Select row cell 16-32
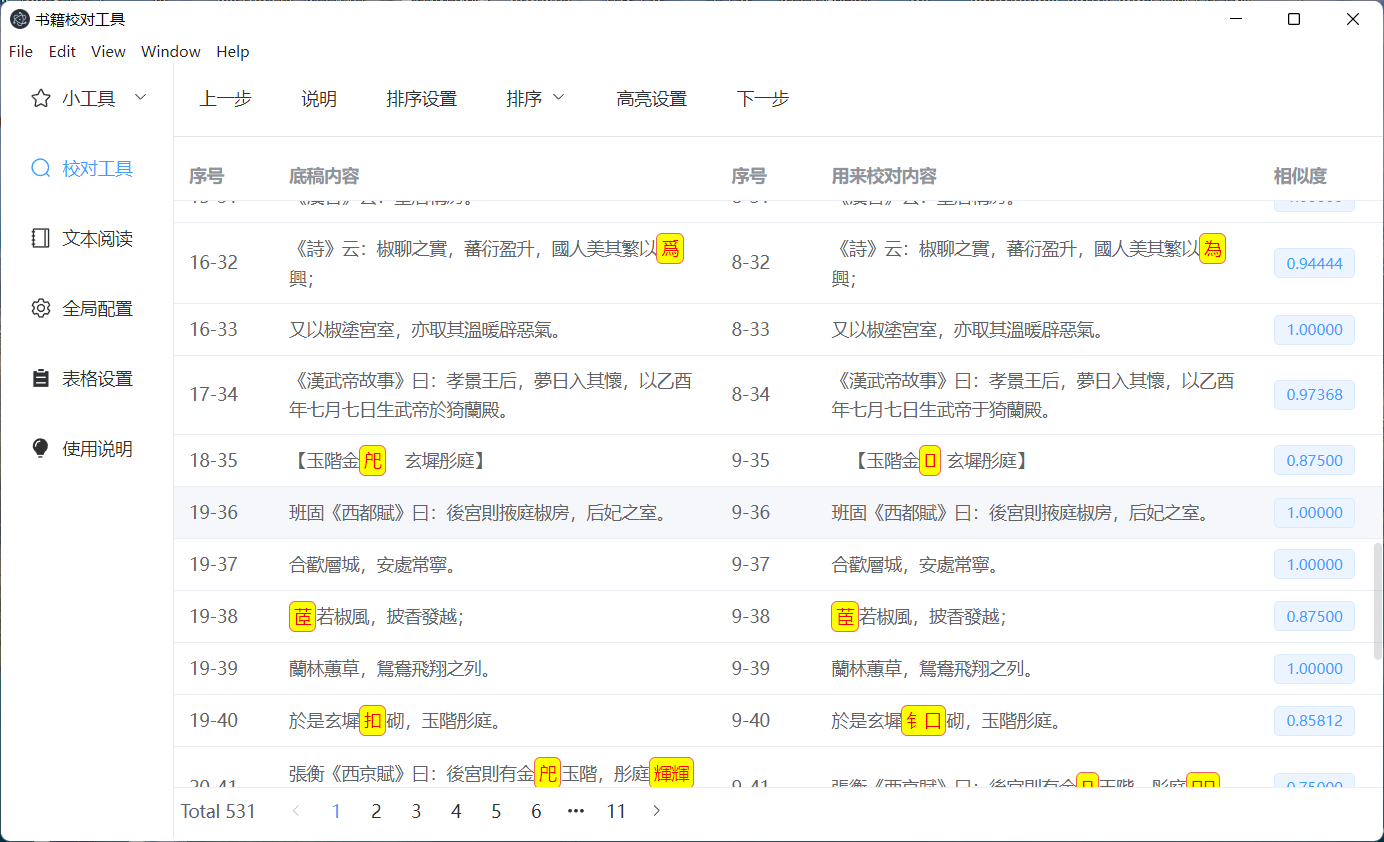 click(214, 263)
